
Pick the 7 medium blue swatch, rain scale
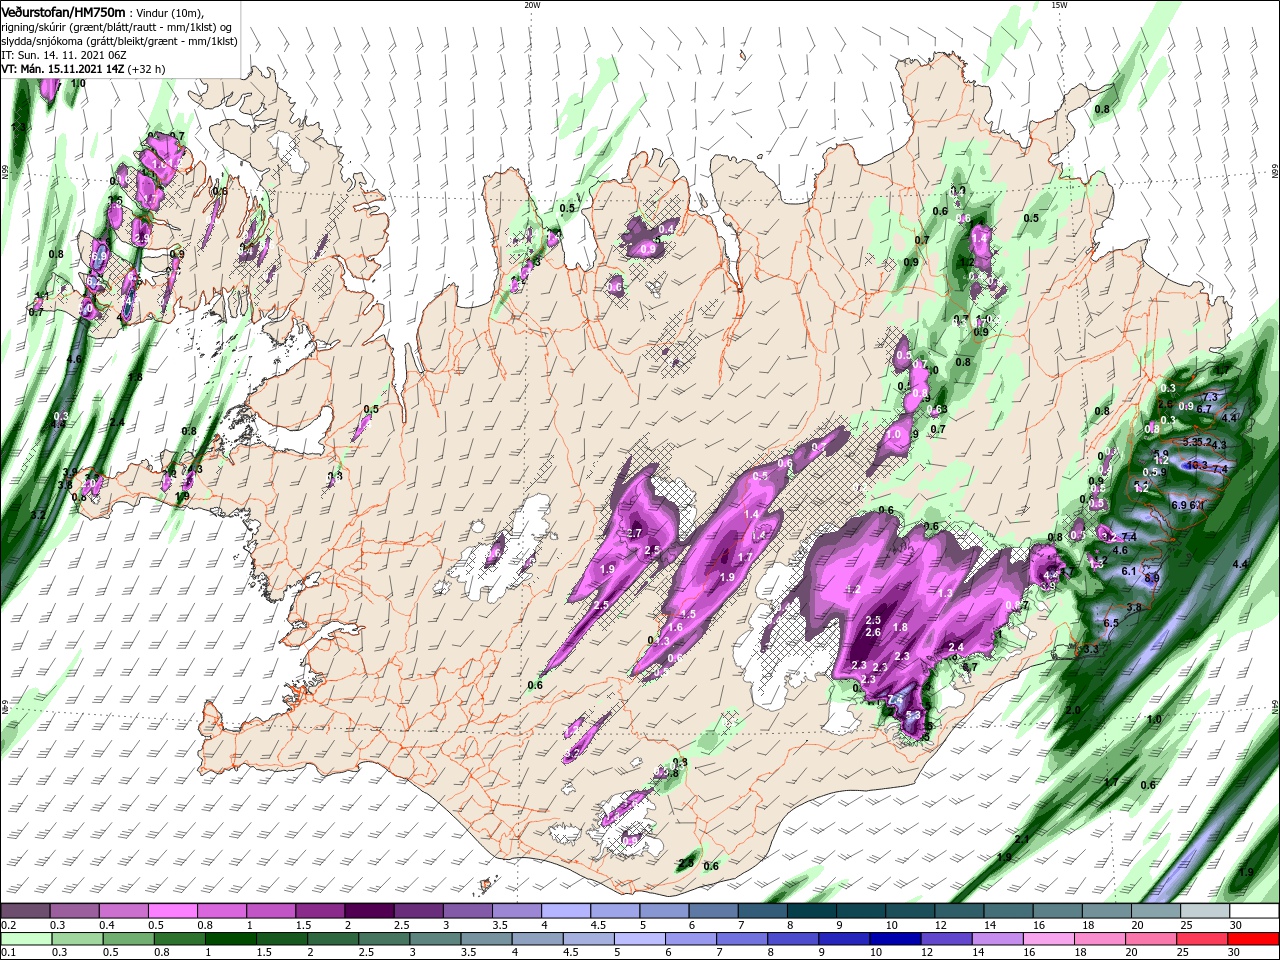tap(742, 938)
